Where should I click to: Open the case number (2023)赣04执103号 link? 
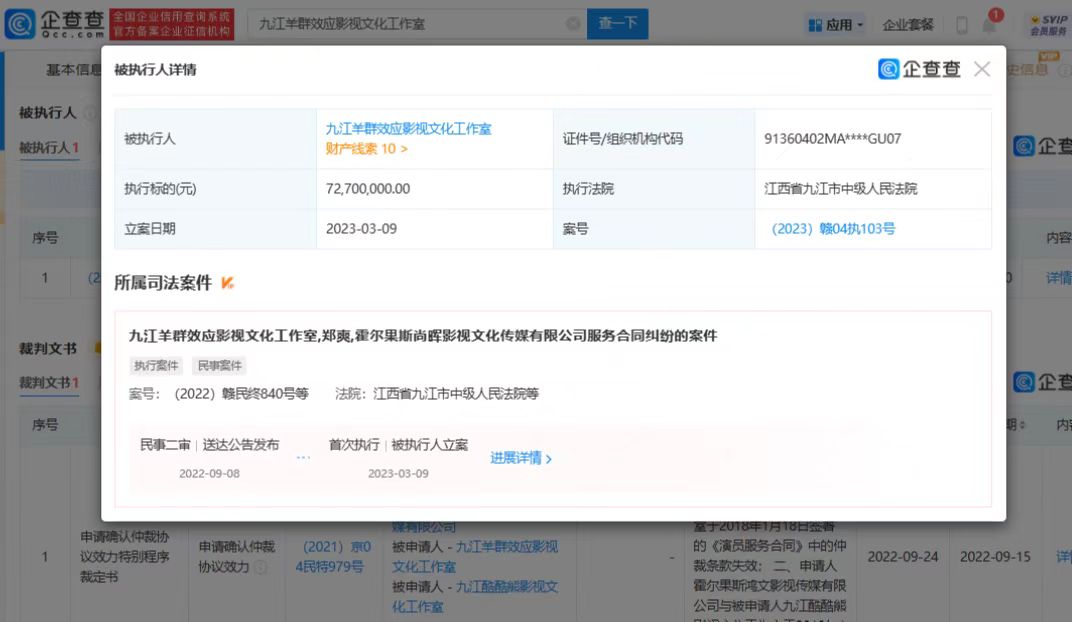click(x=833, y=229)
